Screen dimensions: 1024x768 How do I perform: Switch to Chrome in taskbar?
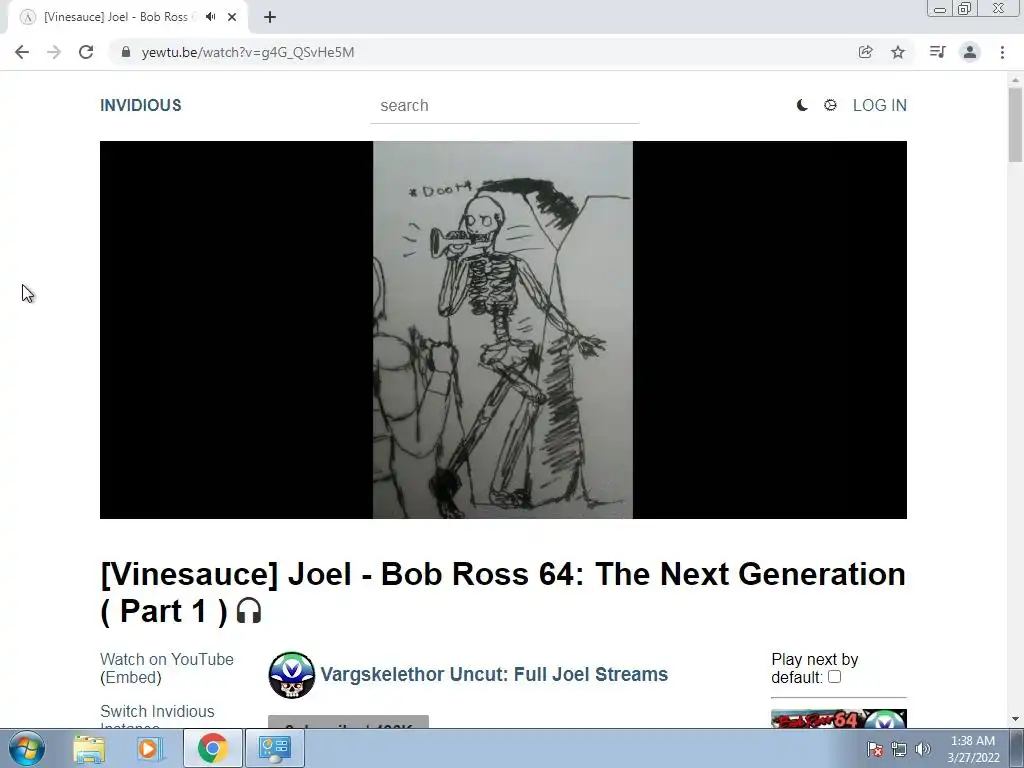212,748
